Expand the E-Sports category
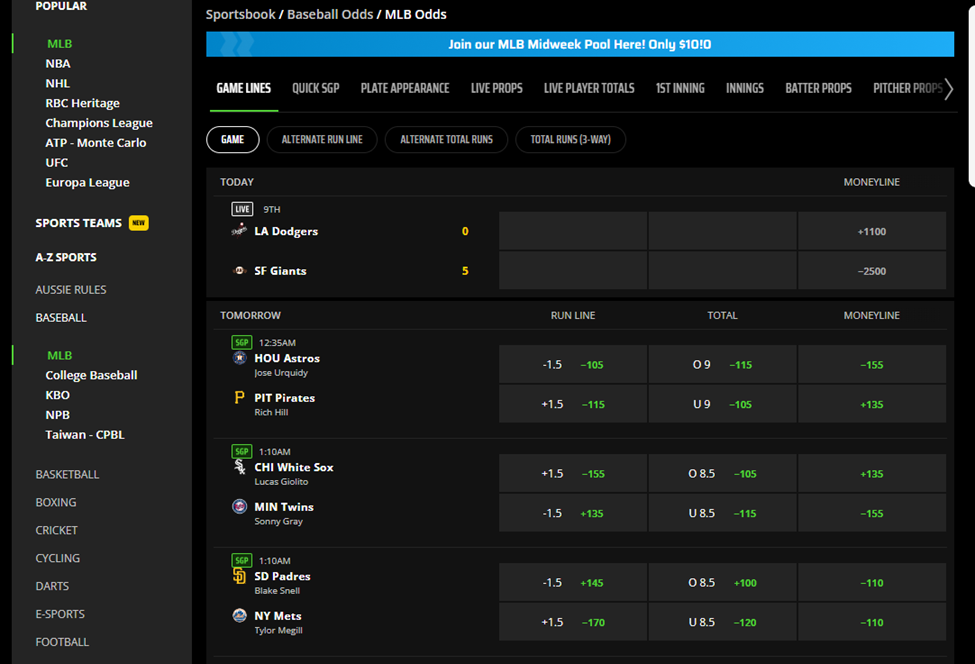 coord(60,614)
